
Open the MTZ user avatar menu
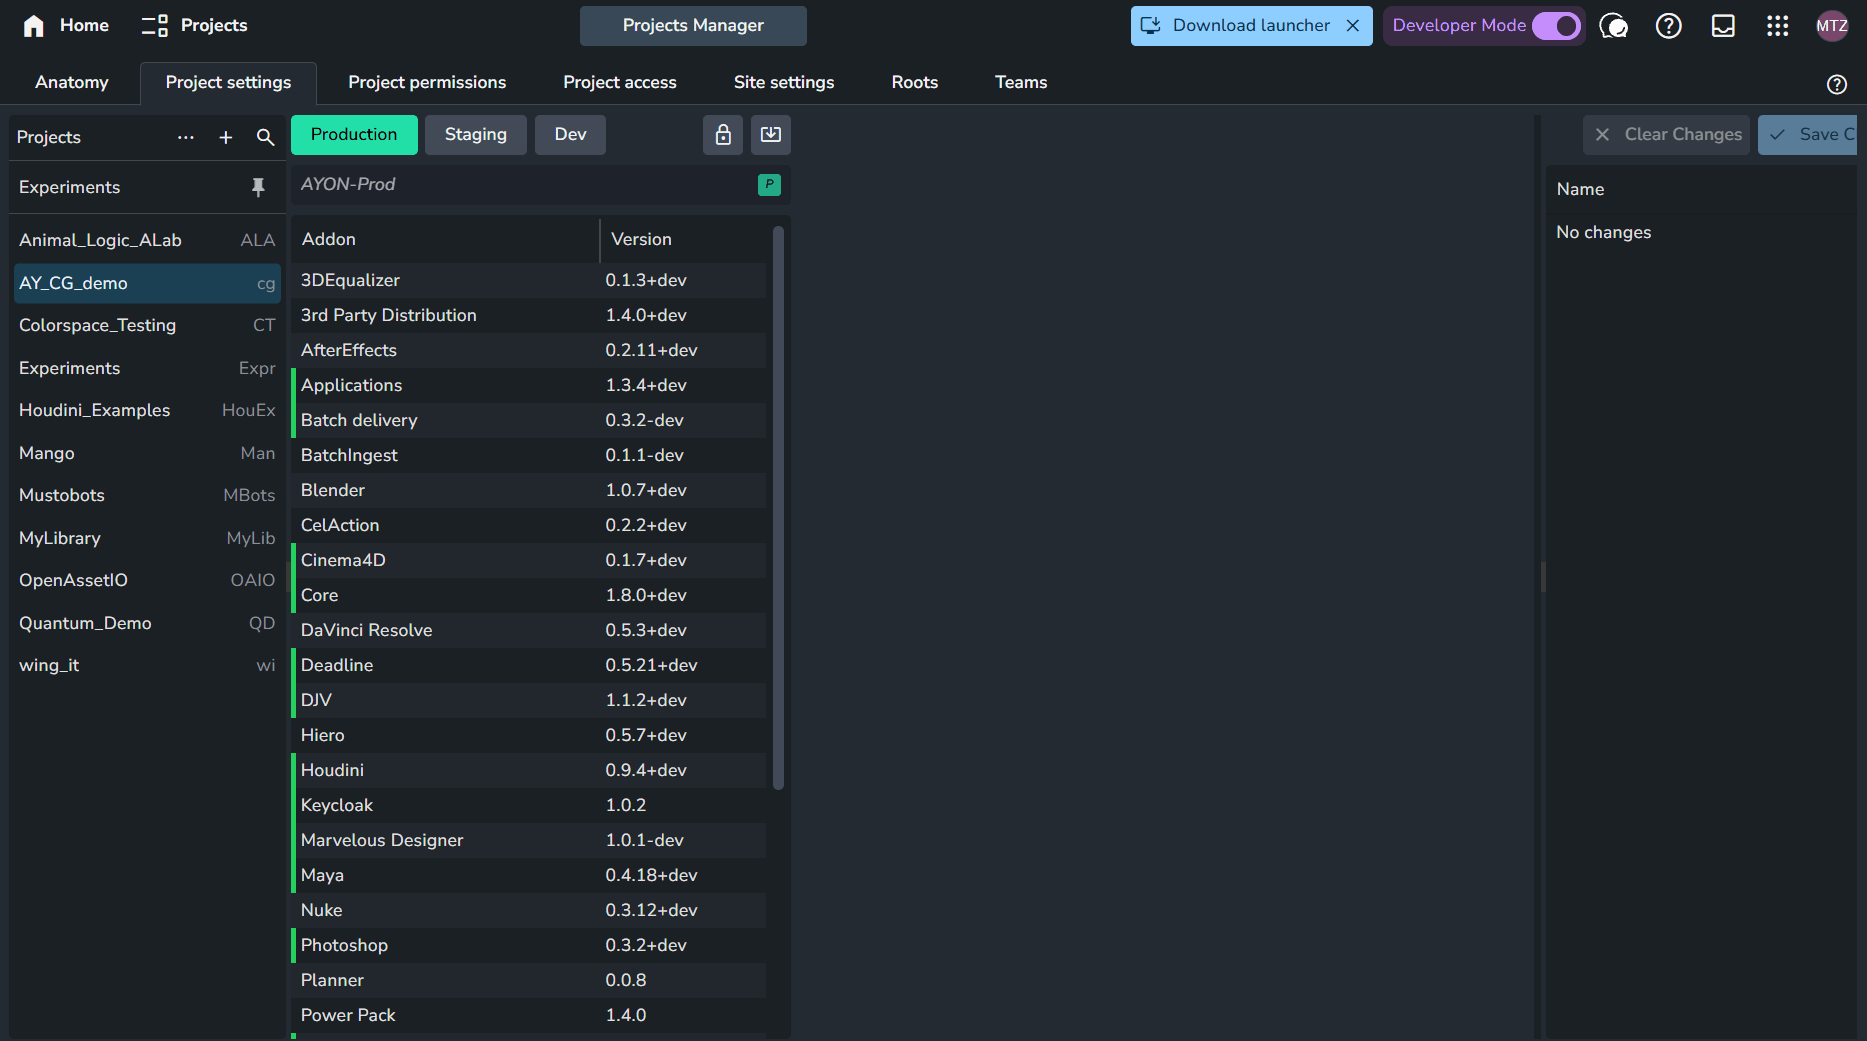point(1831,26)
